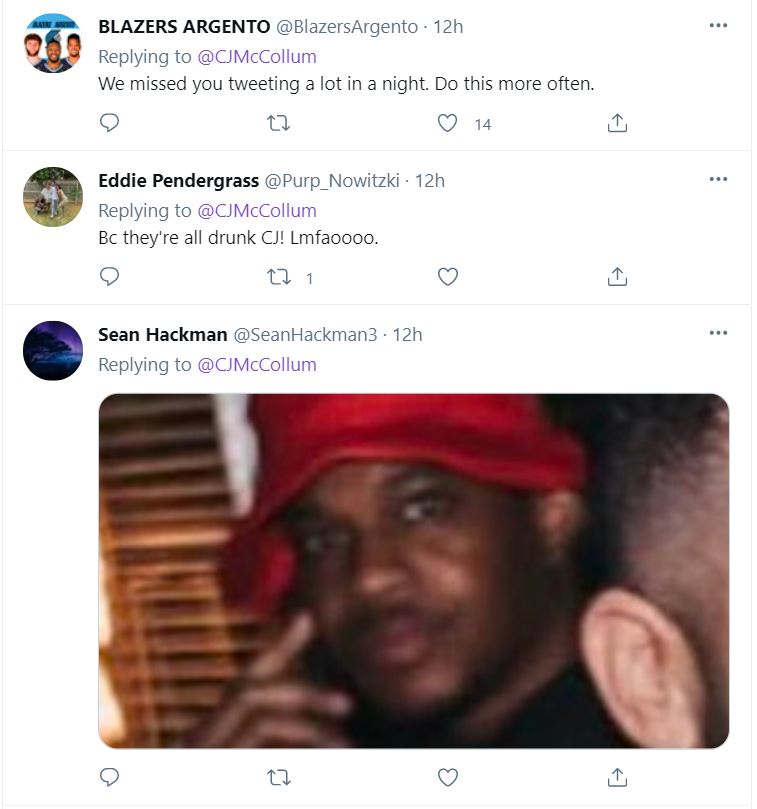Click the reply icon under Eddie Pendergrass's tweet

[x=110, y=276]
